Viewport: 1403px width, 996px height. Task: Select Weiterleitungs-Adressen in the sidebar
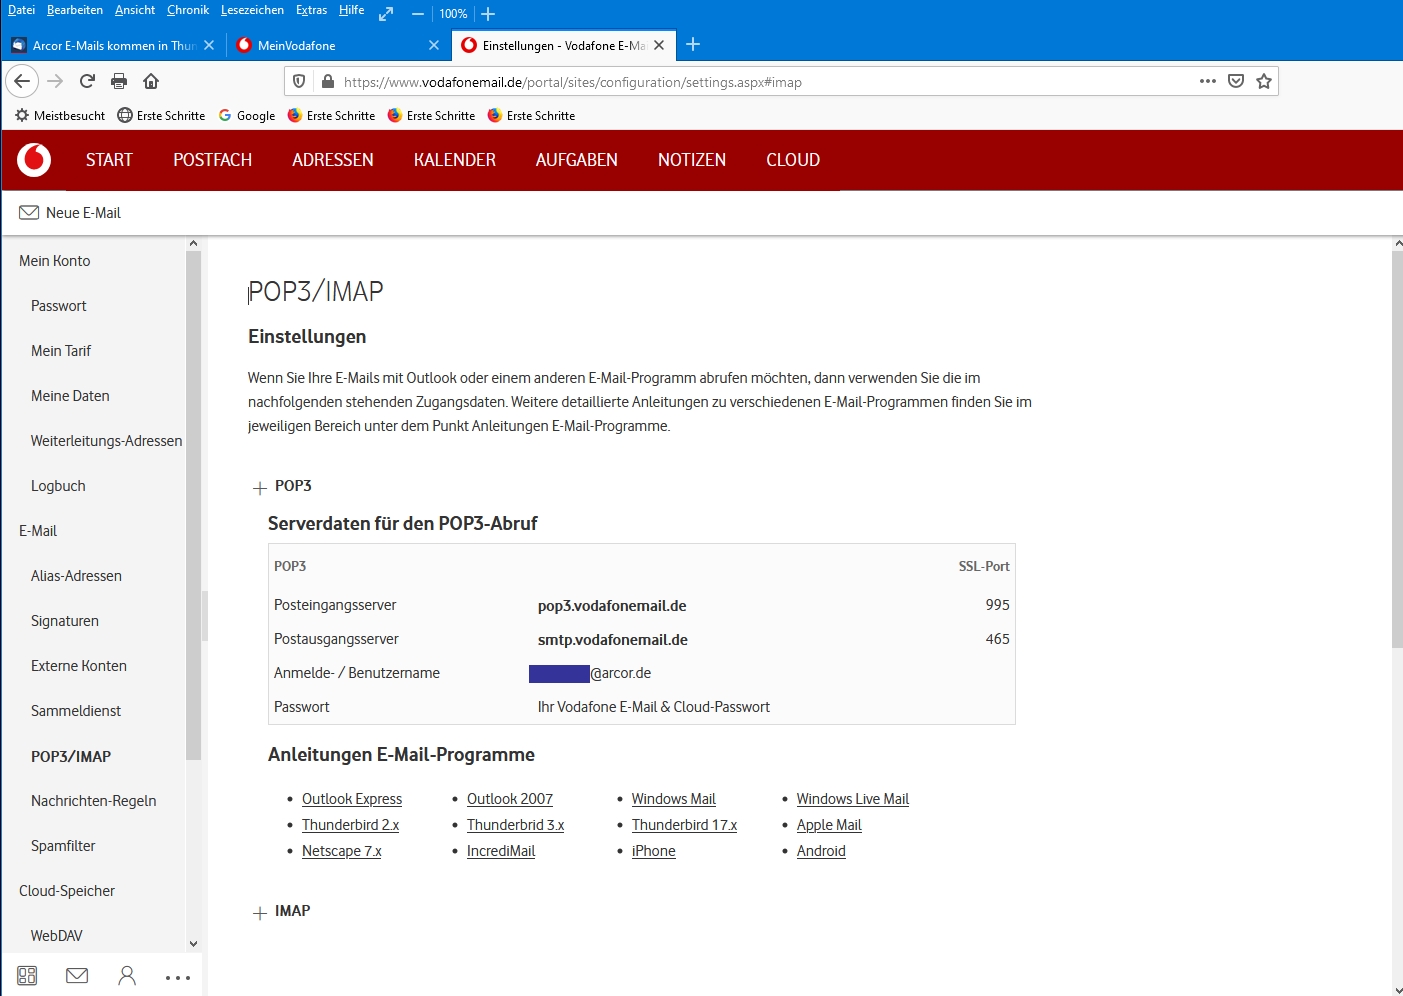[107, 441]
